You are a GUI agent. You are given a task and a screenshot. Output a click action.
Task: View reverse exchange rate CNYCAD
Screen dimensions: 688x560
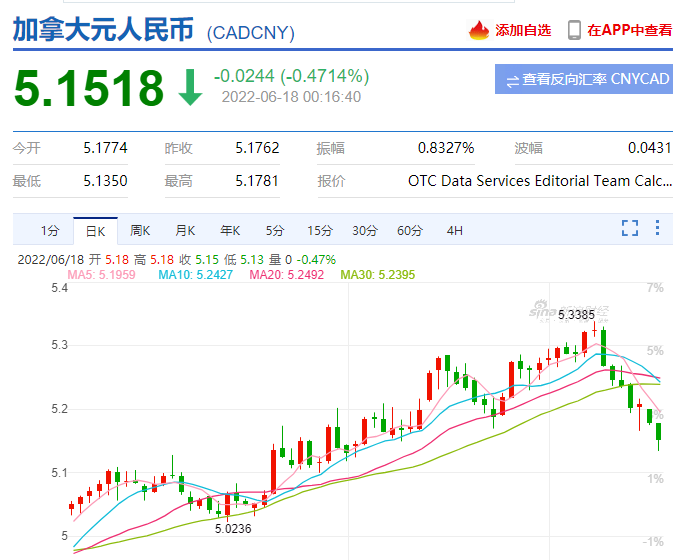coord(584,79)
